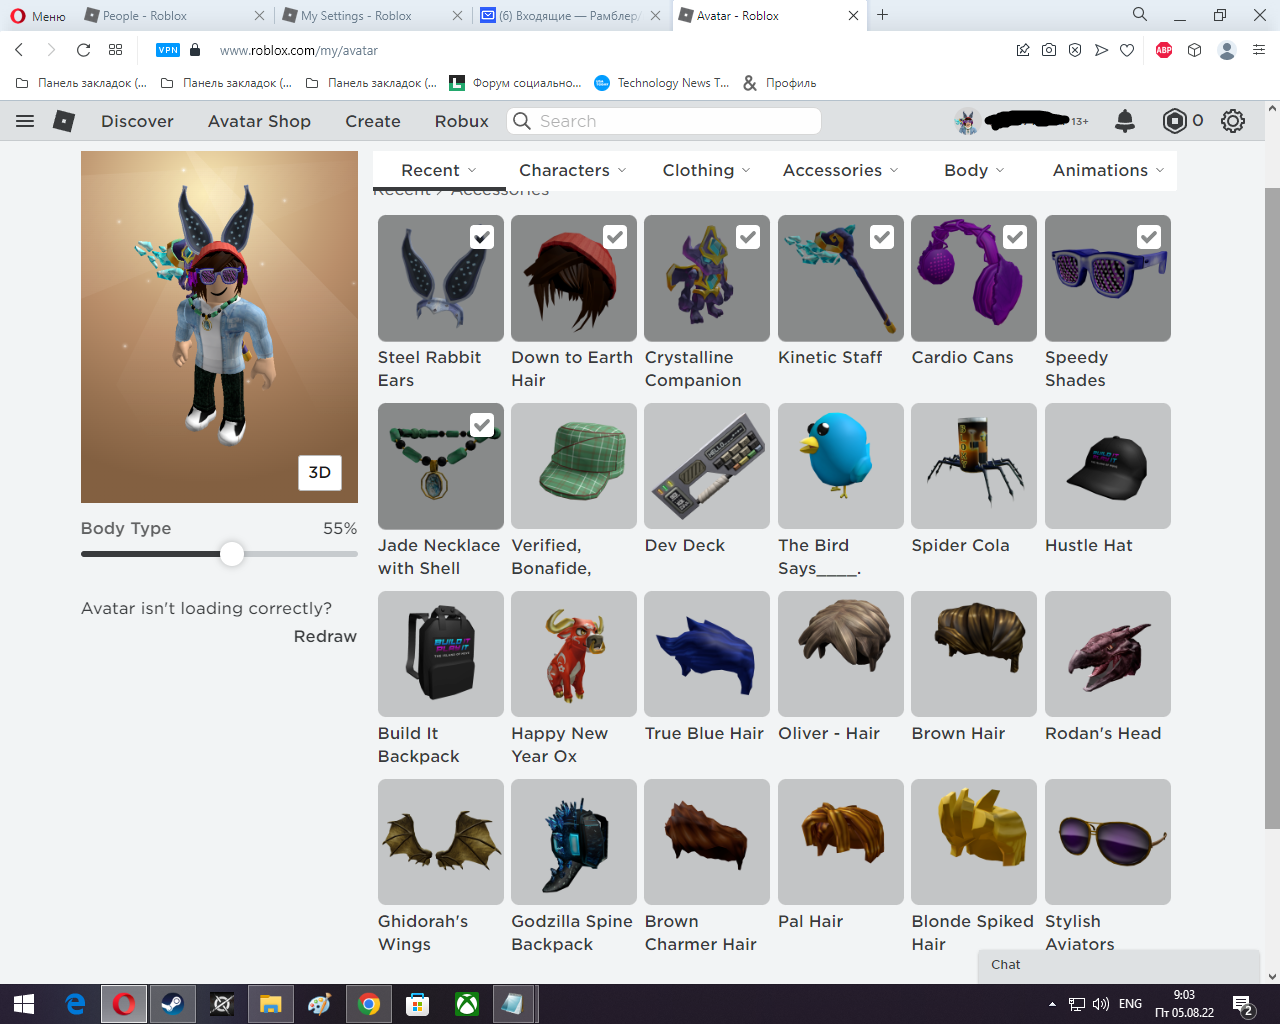Expand the Body dropdown
The width and height of the screenshot is (1280, 1024).
(974, 170)
